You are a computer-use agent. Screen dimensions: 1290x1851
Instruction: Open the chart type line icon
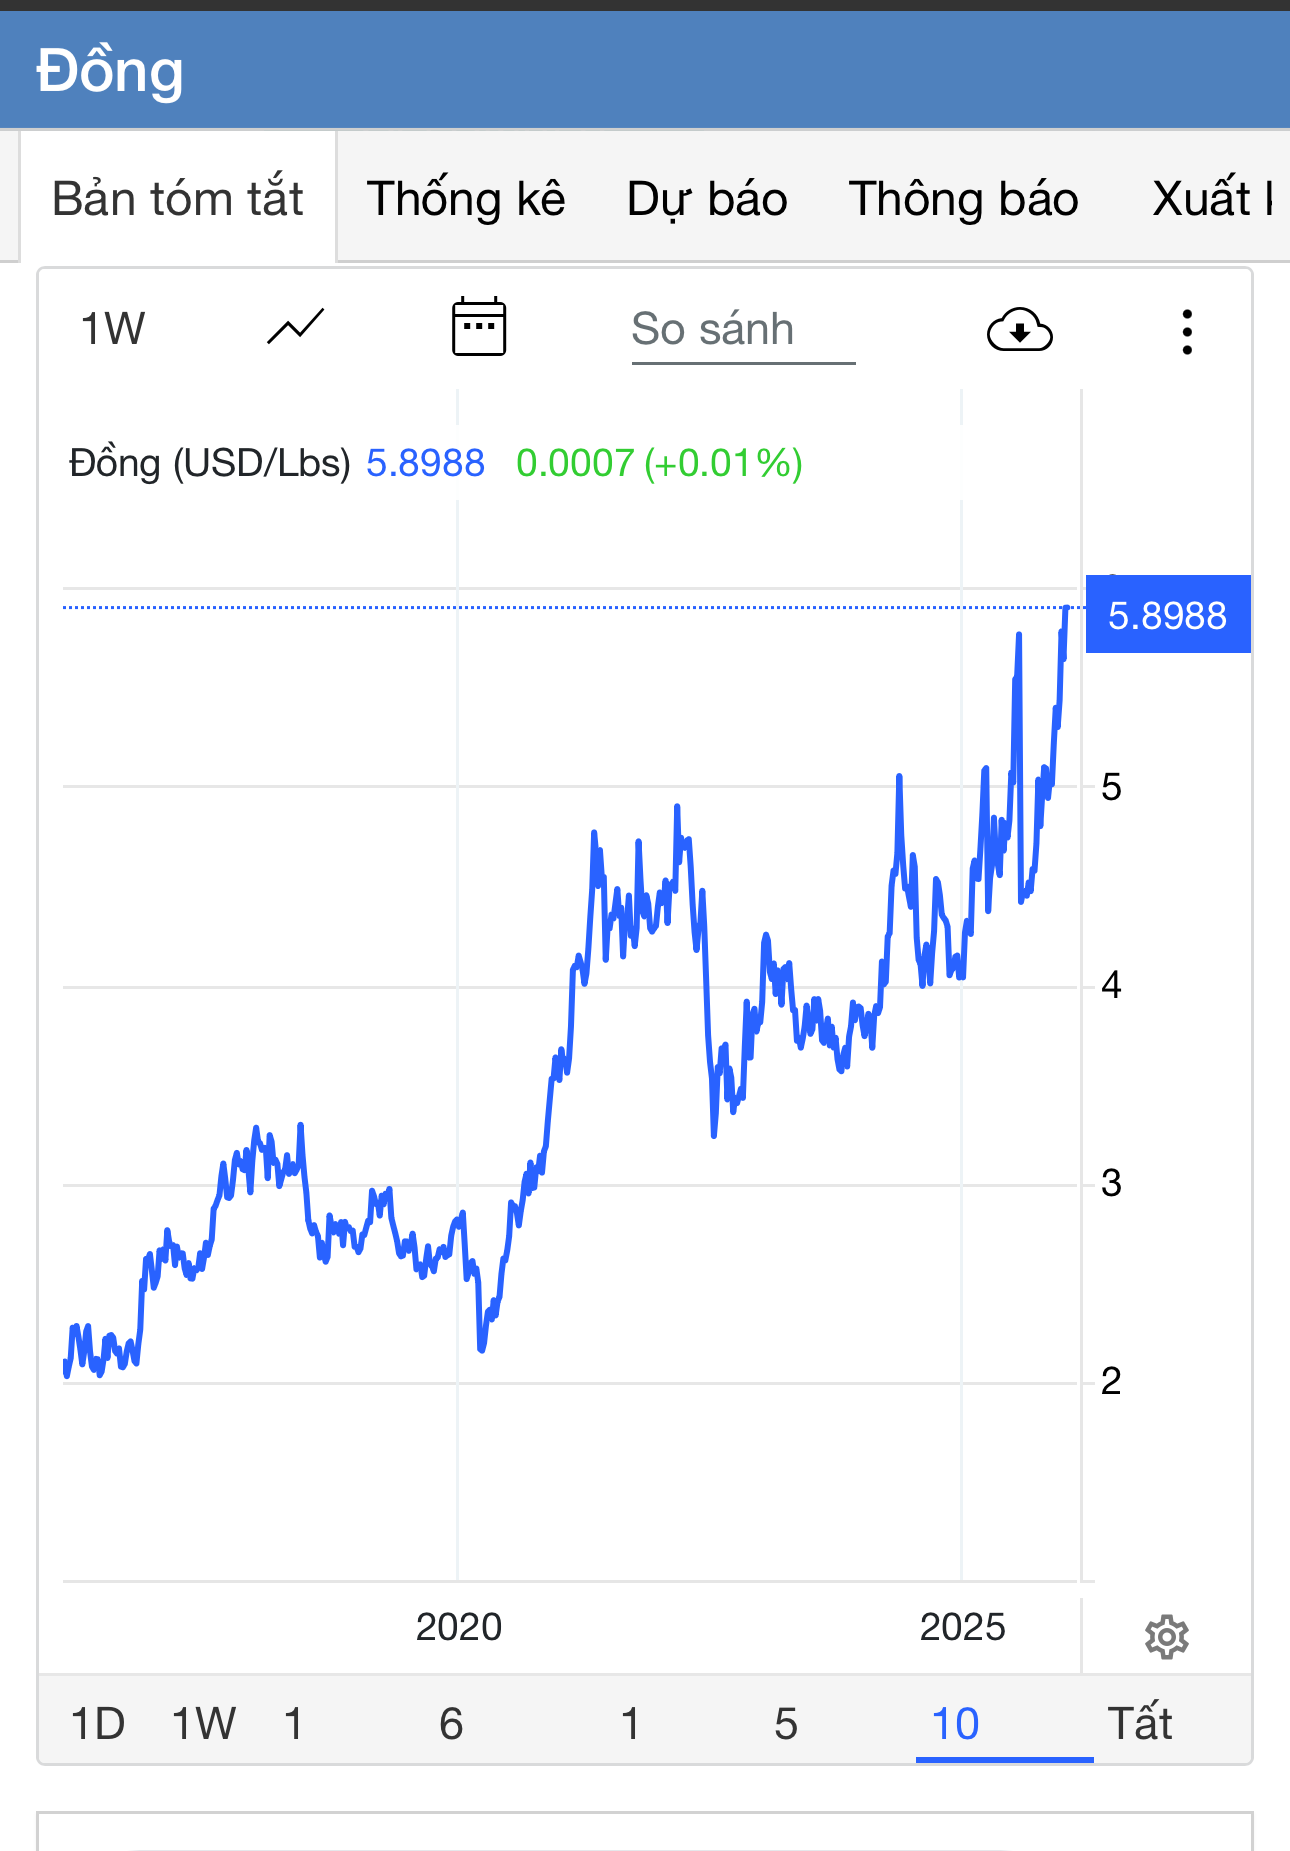tap(296, 328)
